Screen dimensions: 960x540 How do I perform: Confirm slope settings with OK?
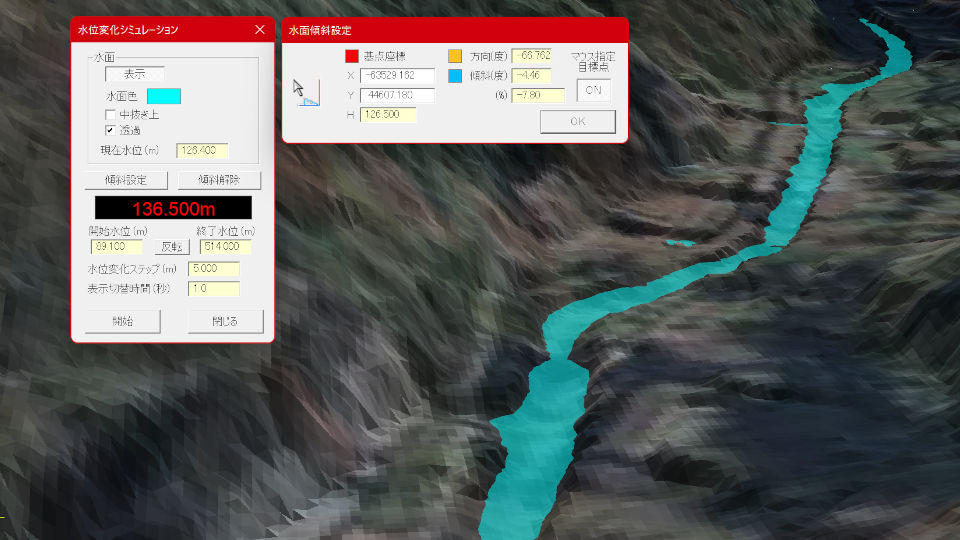[577, 122]
